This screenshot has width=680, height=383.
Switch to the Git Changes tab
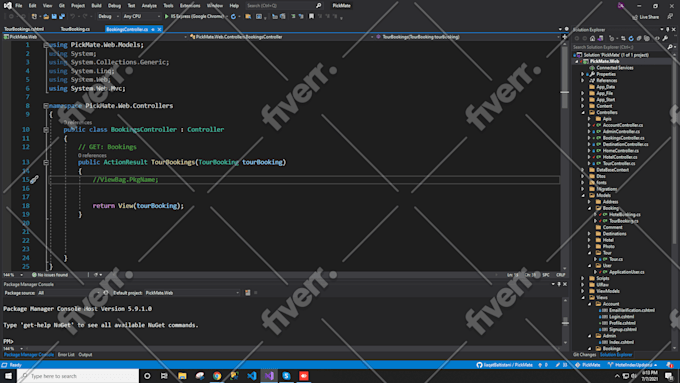click(584, 355)
